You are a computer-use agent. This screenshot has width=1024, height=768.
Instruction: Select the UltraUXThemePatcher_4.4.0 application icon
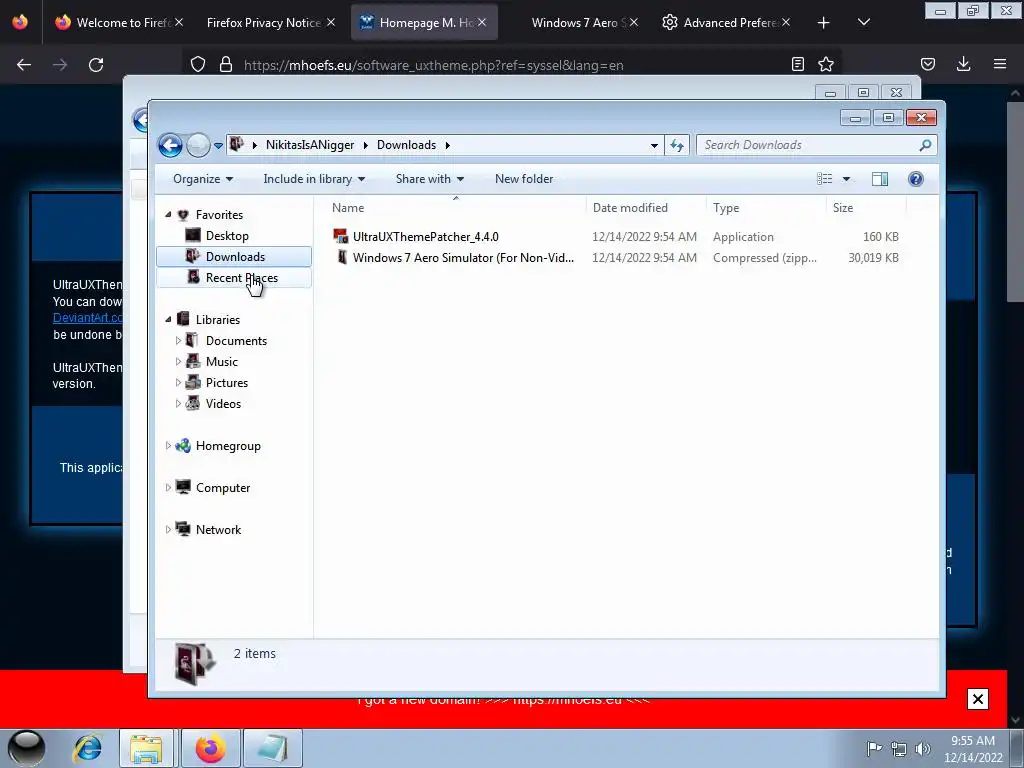click(x=340, y=236)
